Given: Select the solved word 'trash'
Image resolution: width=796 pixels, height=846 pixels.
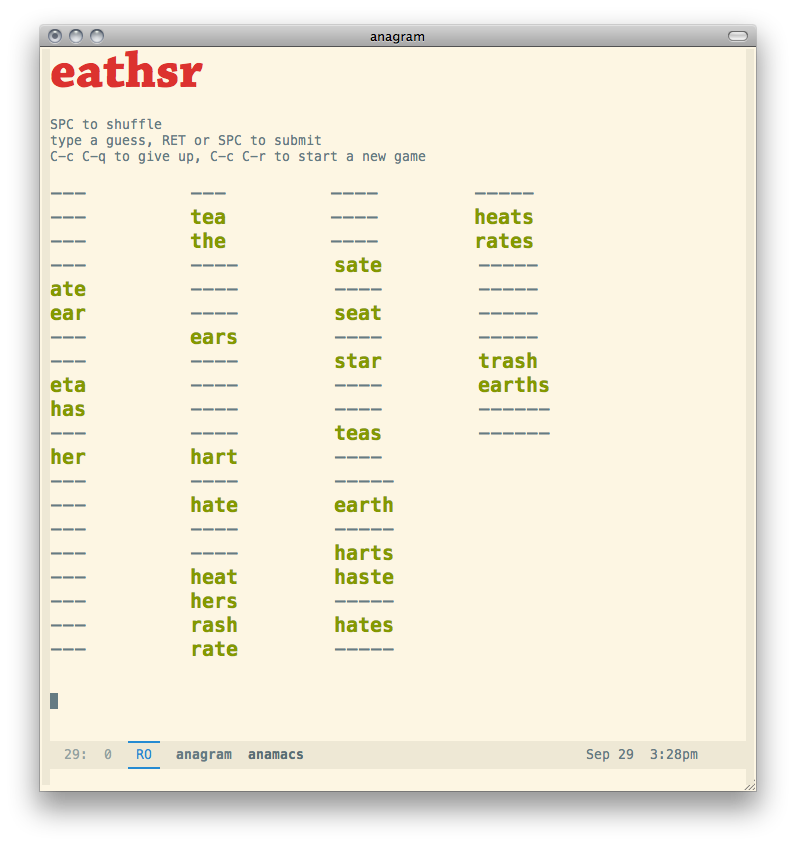Looking at the screenshot, I should [508, 361].
